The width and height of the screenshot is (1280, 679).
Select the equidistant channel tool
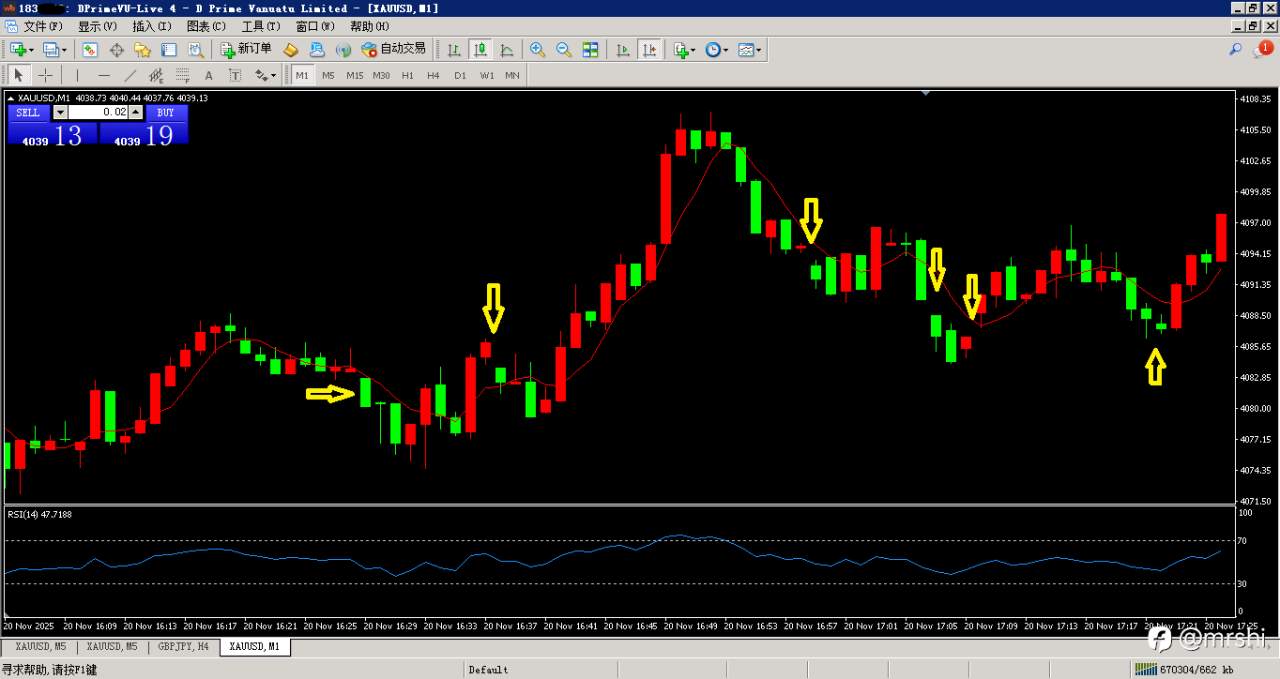tap(156, 75)
